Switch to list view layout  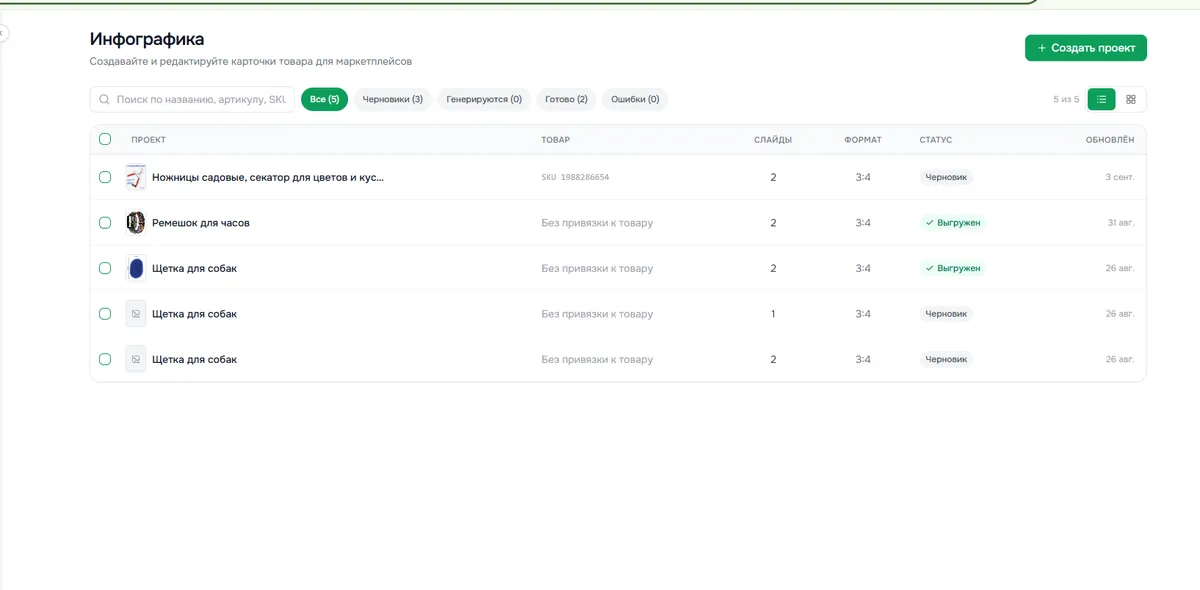[x=1101, y=99]
